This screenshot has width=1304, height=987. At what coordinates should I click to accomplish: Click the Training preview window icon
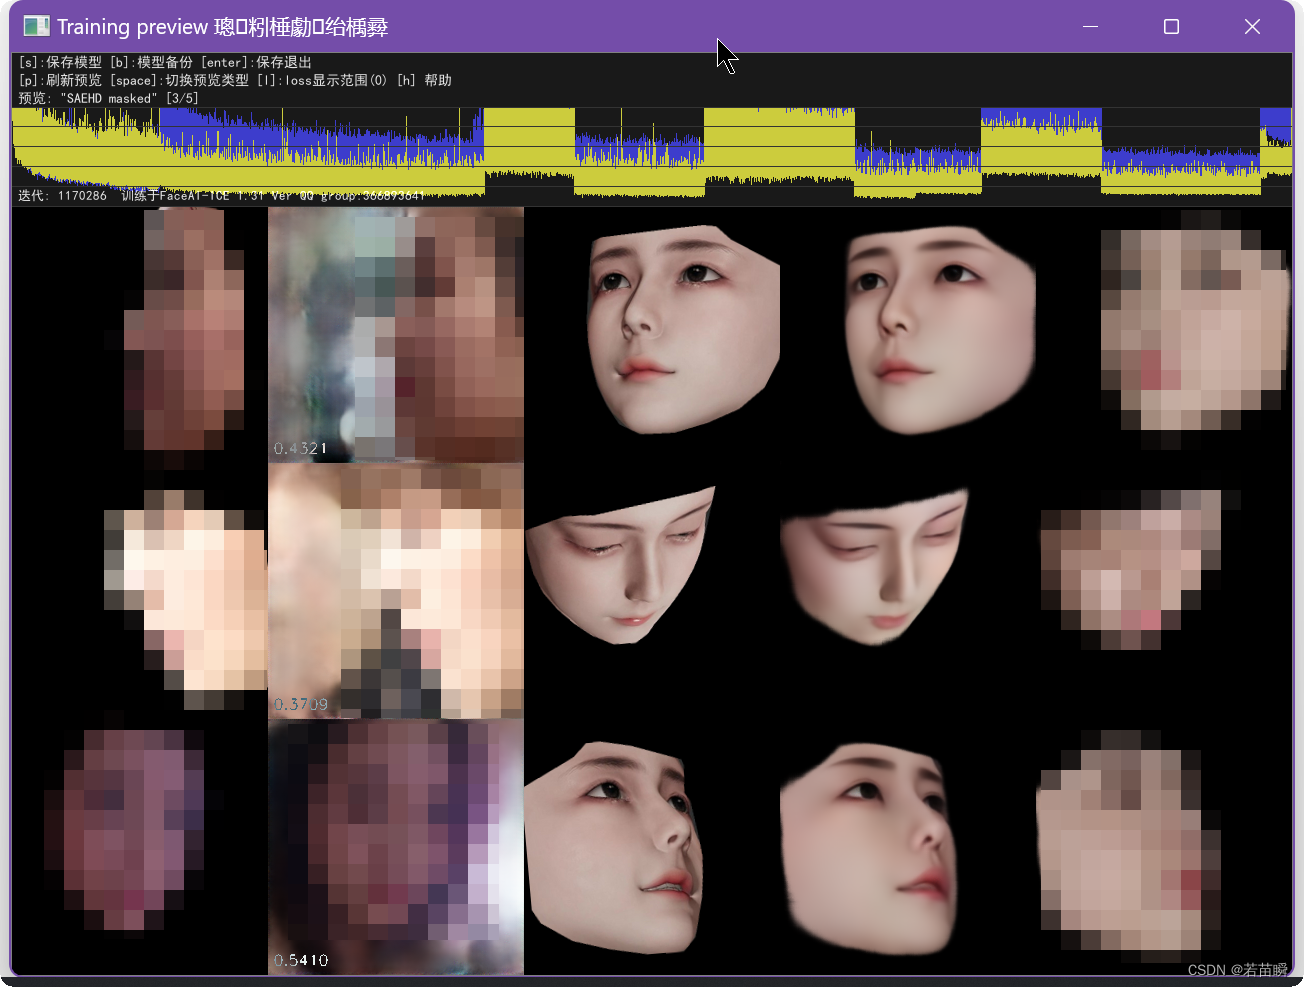(x=36, y=27)
